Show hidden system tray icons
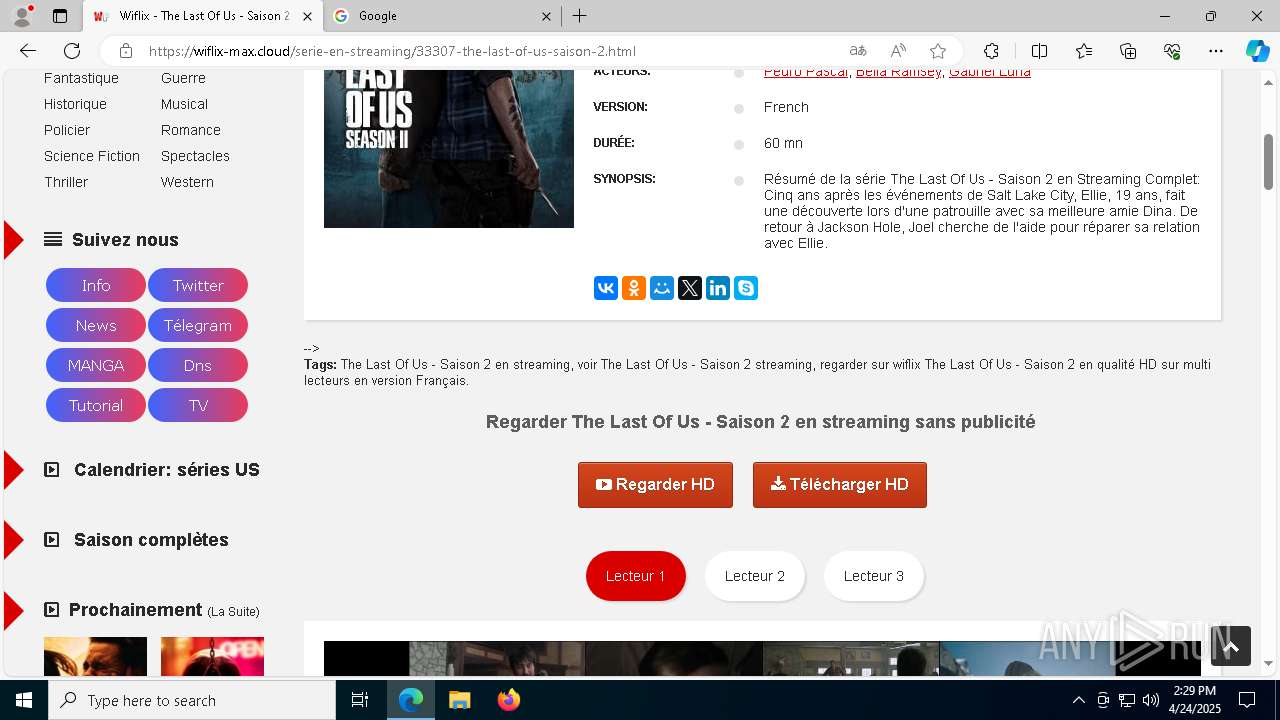Screen dimensions: 1280x720 [x=1078, y=700]
